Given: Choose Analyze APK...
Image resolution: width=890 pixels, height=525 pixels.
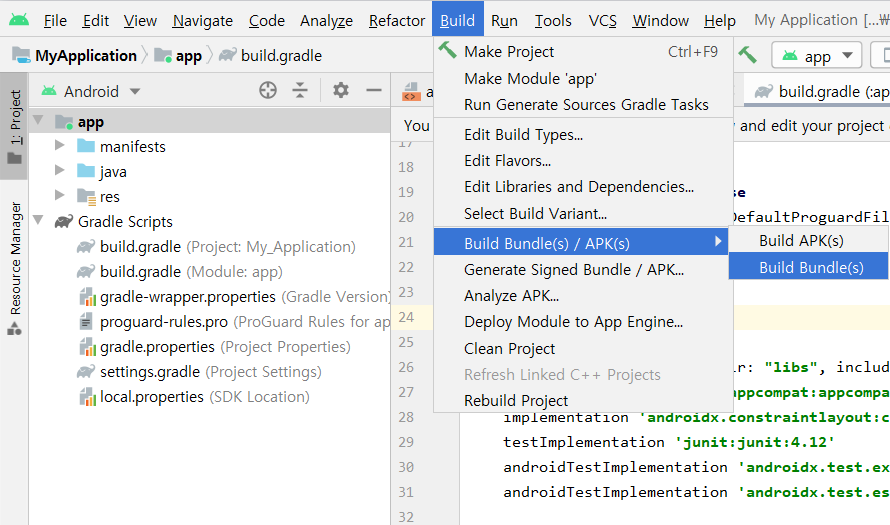Looking at the screenshot, I should coord(583,296).
